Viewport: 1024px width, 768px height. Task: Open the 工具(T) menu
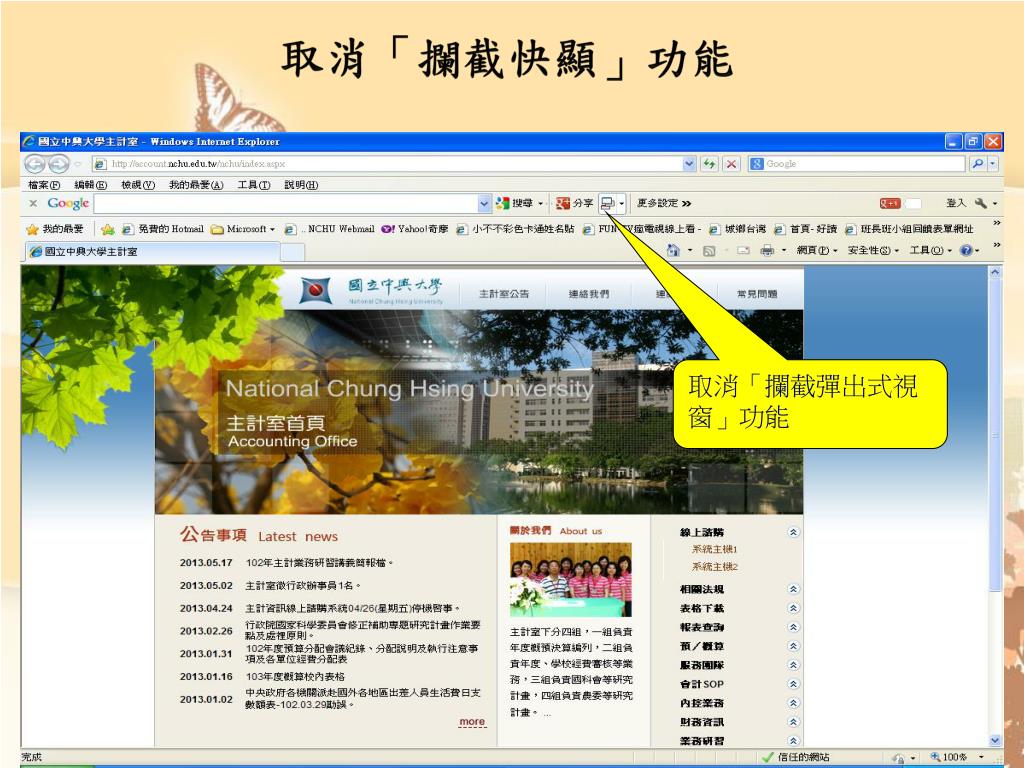coord(253,185)
